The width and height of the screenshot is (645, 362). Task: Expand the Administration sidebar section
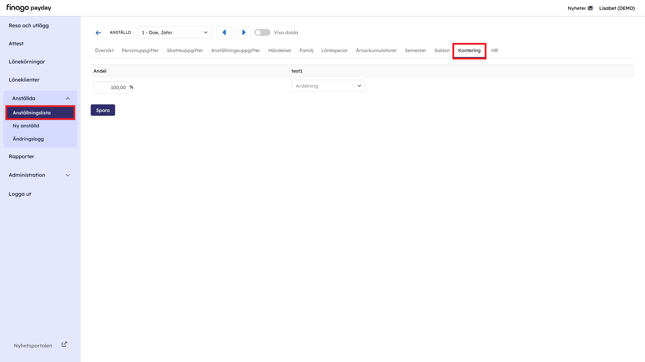pos(67,175)
